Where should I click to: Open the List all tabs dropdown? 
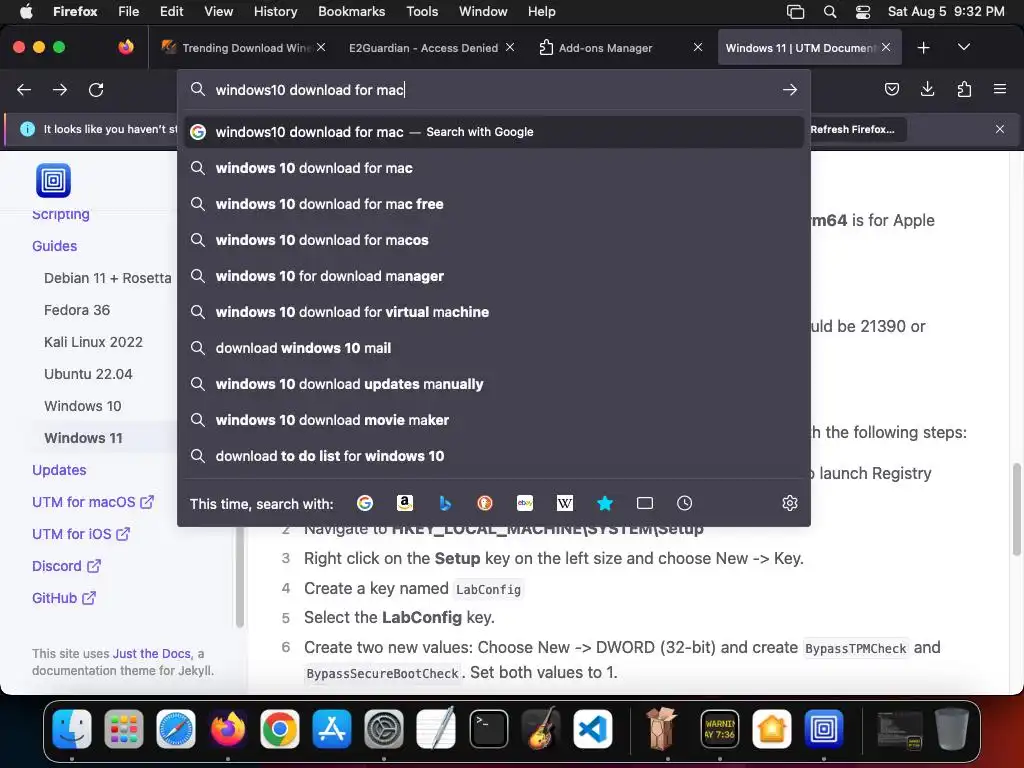click(x=964, y=47)
